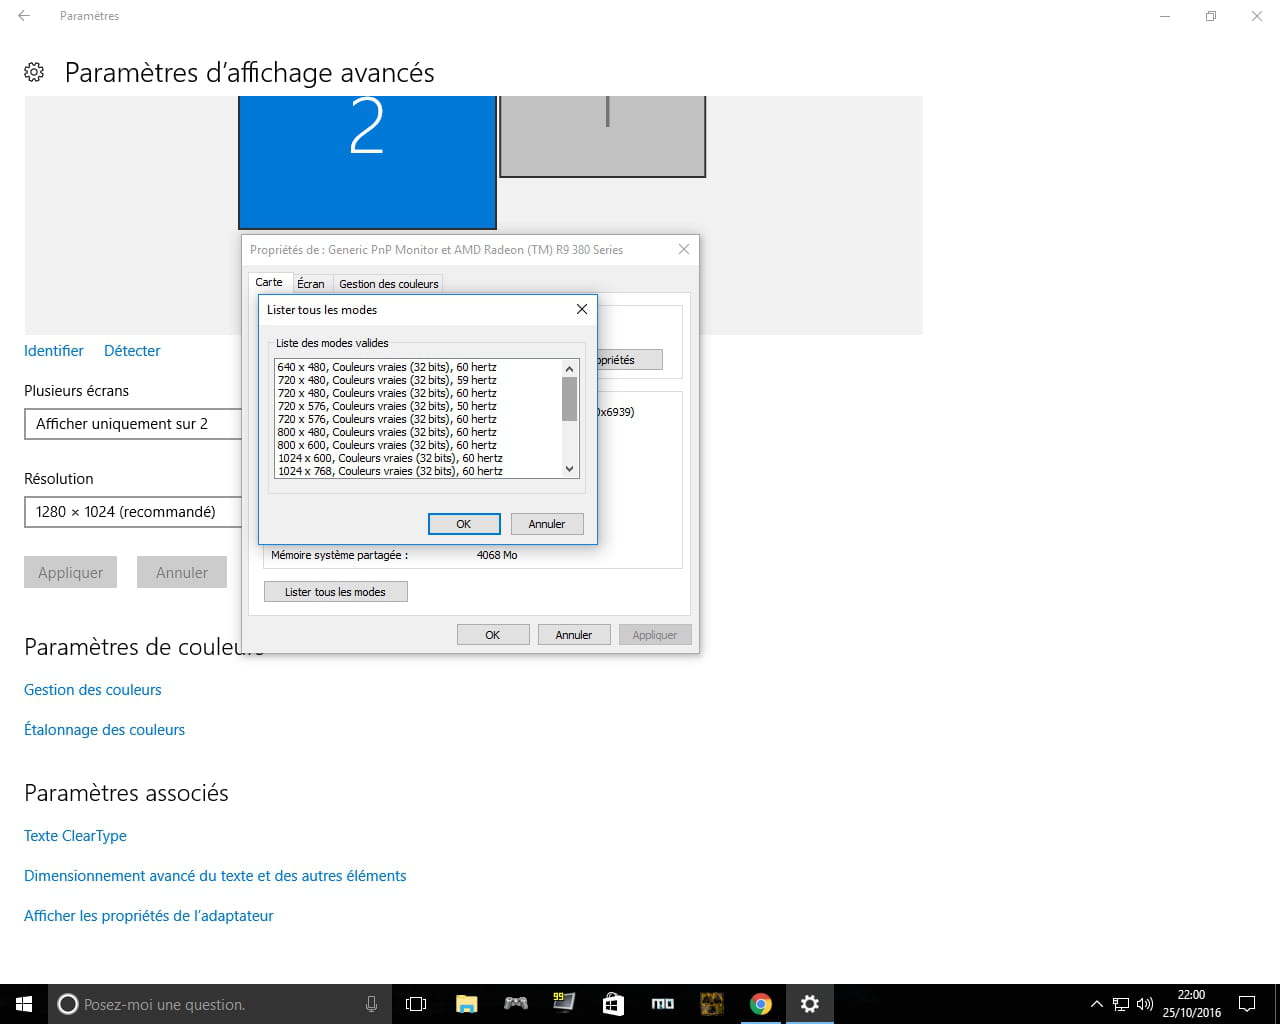Open the Windows Start menu
The image size is (1280, 1024).
[24, 1004]
